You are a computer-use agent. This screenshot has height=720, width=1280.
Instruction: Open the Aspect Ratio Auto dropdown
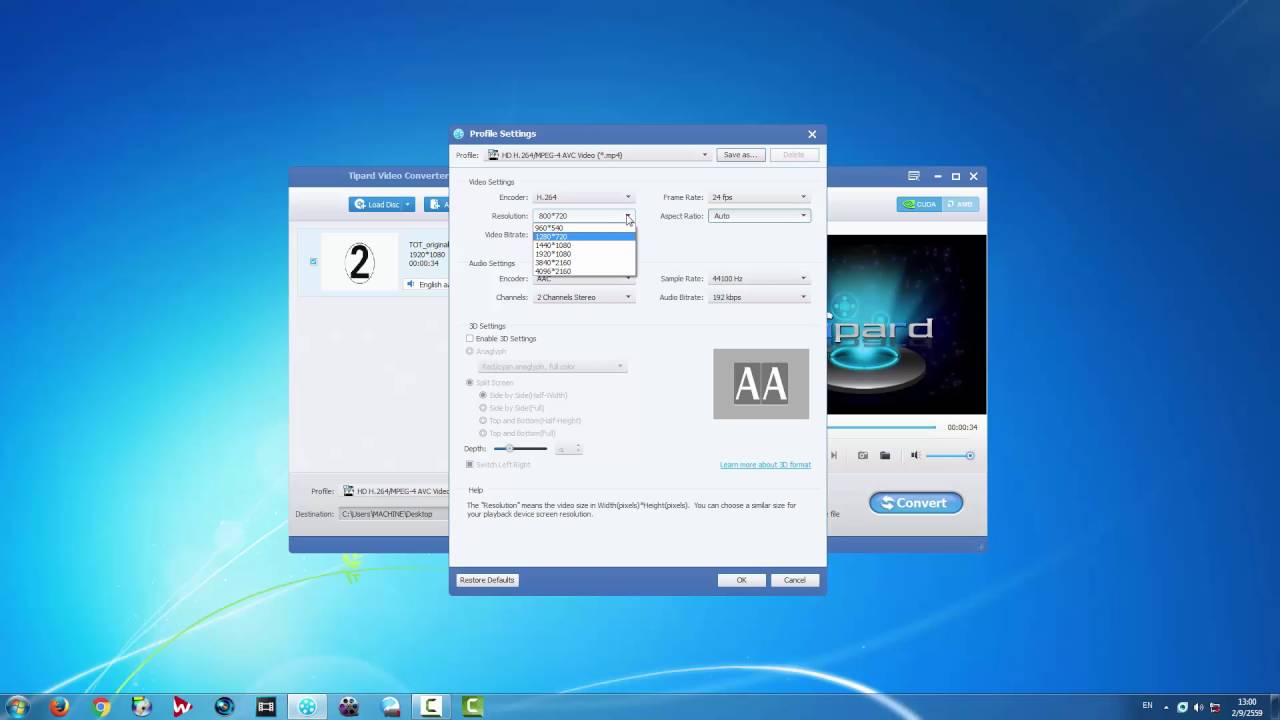(x=758, y=216)
